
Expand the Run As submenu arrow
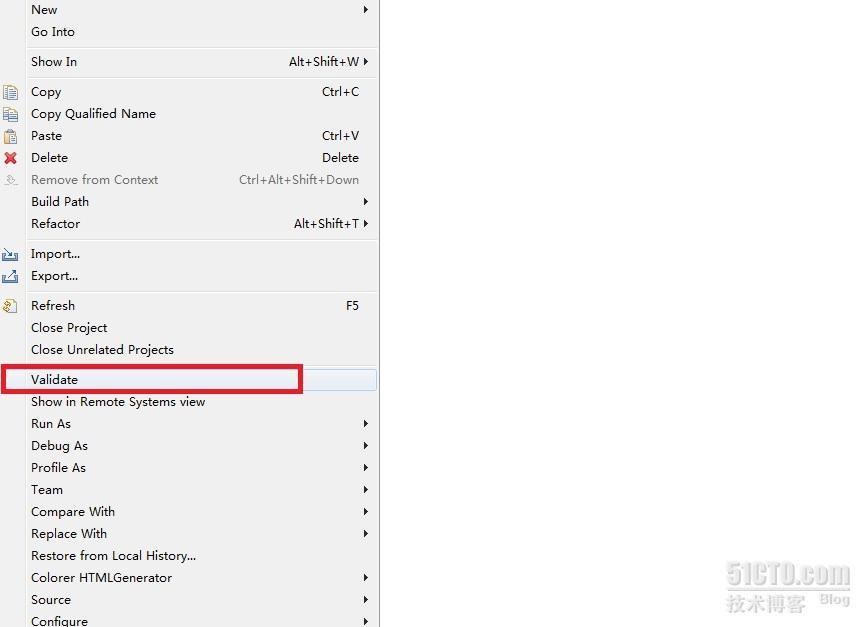365,423
